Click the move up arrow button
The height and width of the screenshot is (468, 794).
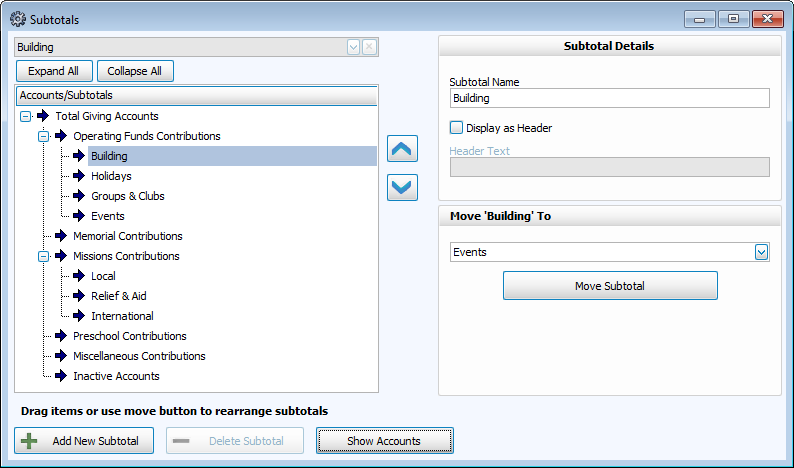(402, 150)
